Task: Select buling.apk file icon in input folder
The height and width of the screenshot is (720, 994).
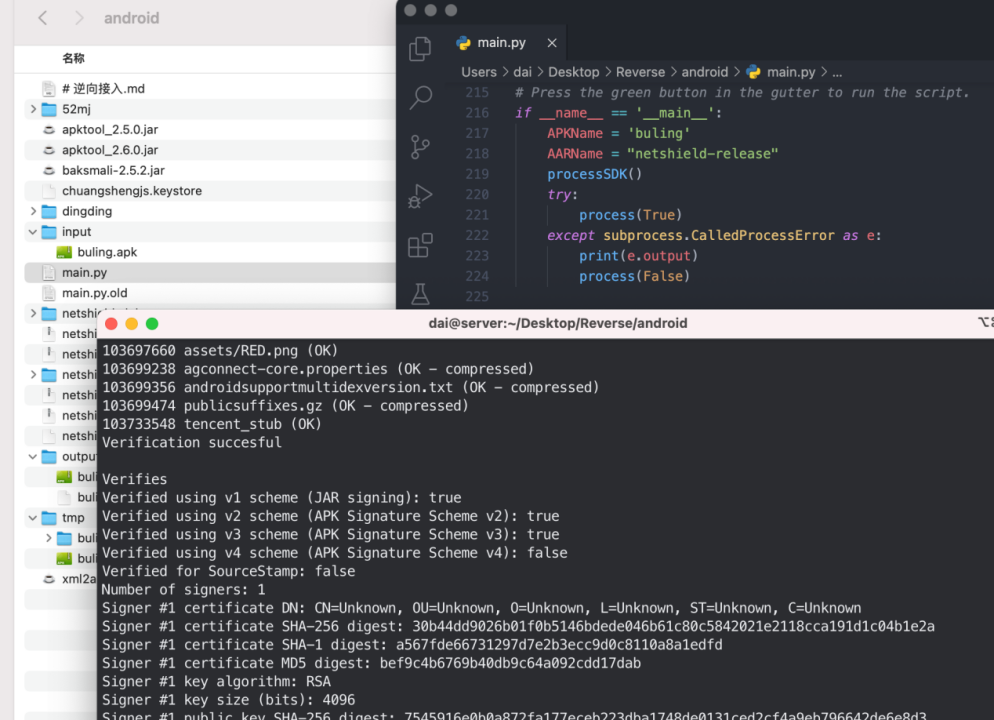Action: pos(64,252)
